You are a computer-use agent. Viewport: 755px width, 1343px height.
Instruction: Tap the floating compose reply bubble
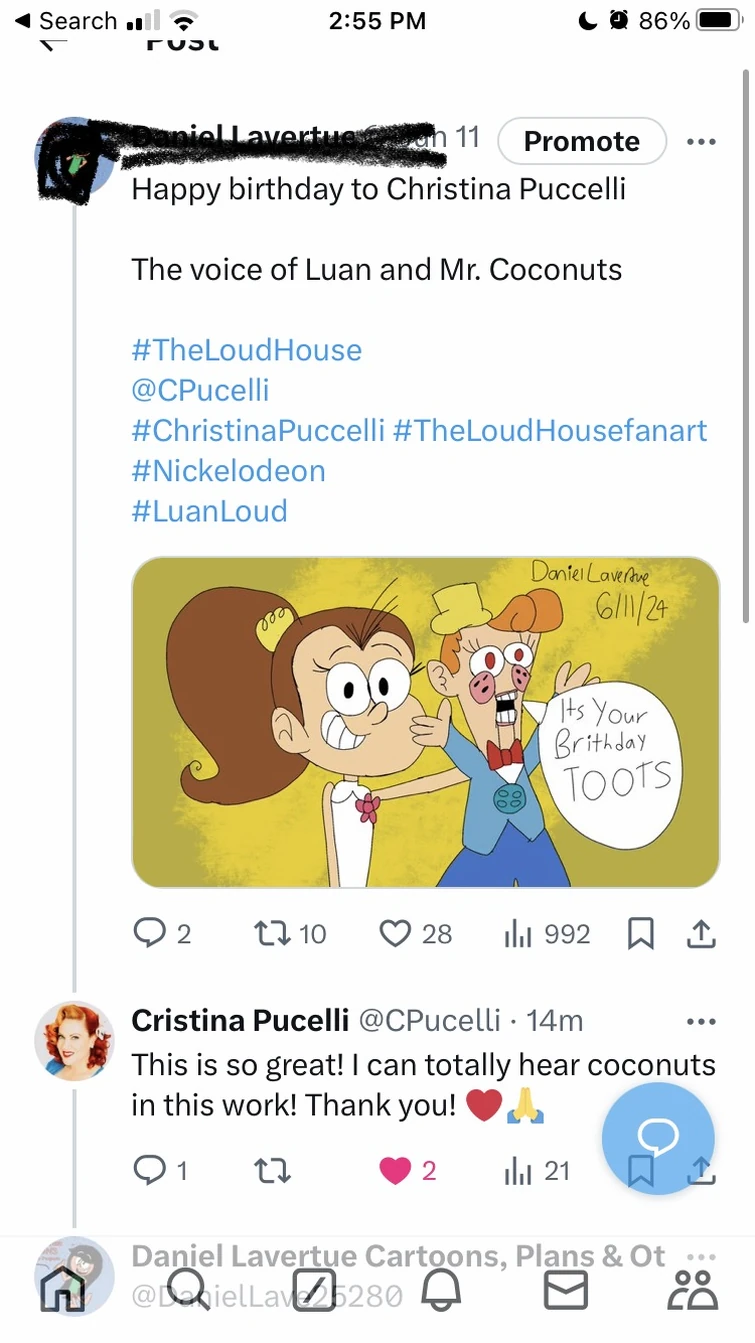(658, 1138)
